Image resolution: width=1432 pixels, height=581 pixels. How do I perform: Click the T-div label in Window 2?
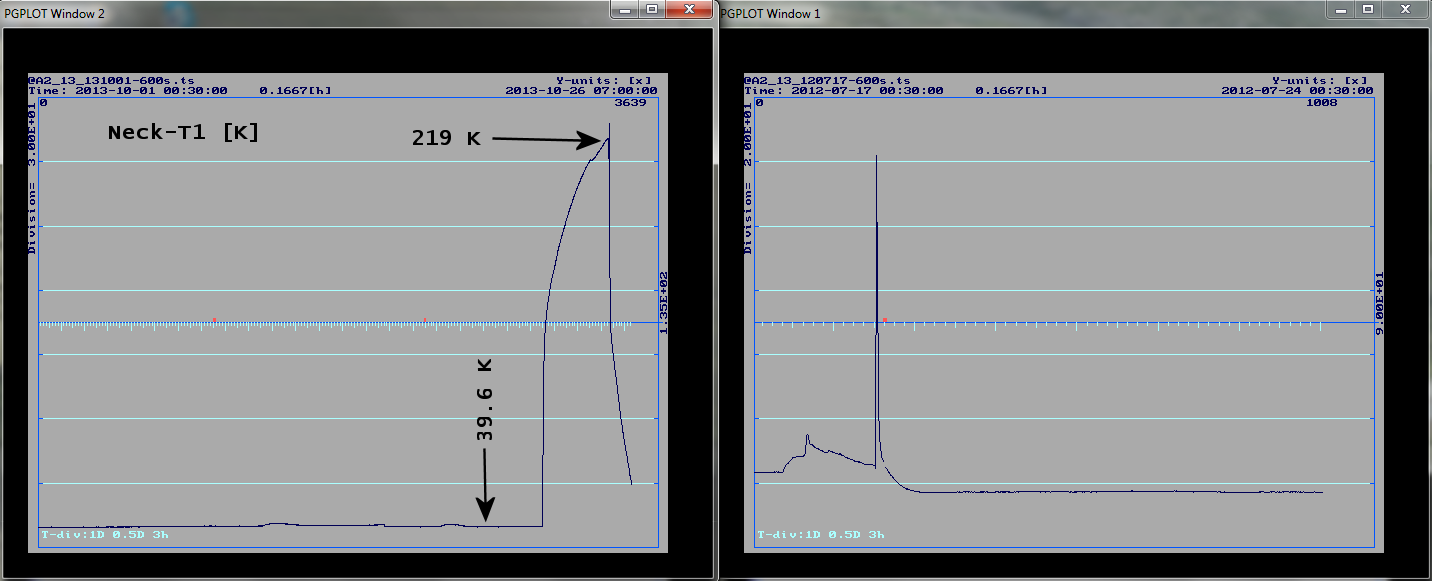coord(104,535)
